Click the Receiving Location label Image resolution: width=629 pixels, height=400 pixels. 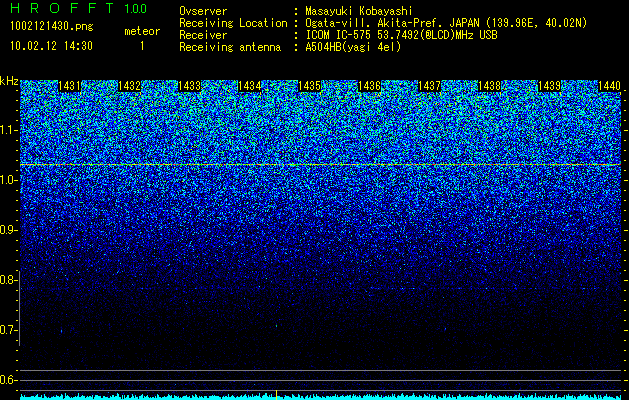[233, 23]
